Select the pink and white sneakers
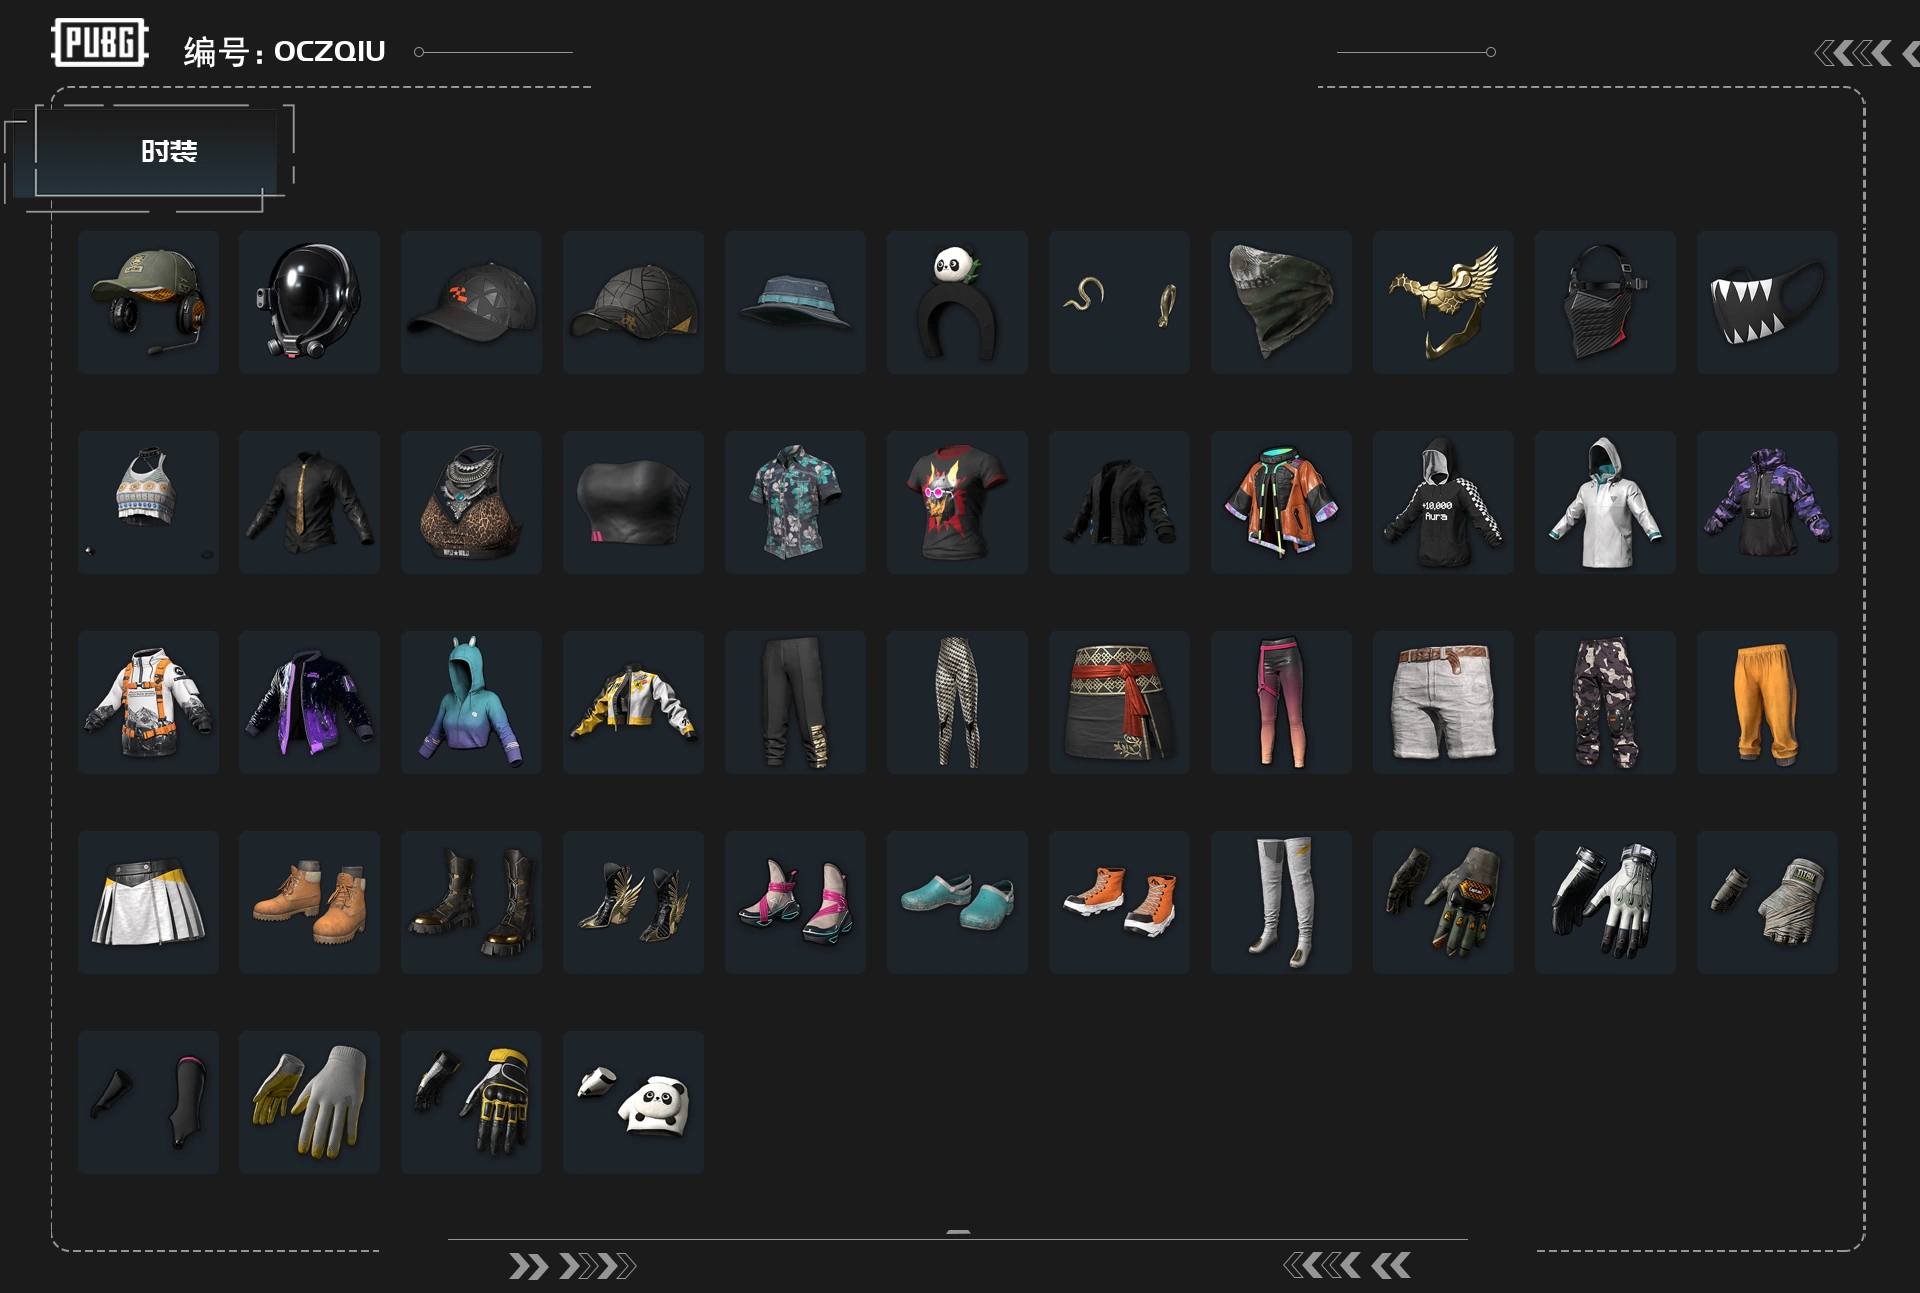 tap(796, 902)
